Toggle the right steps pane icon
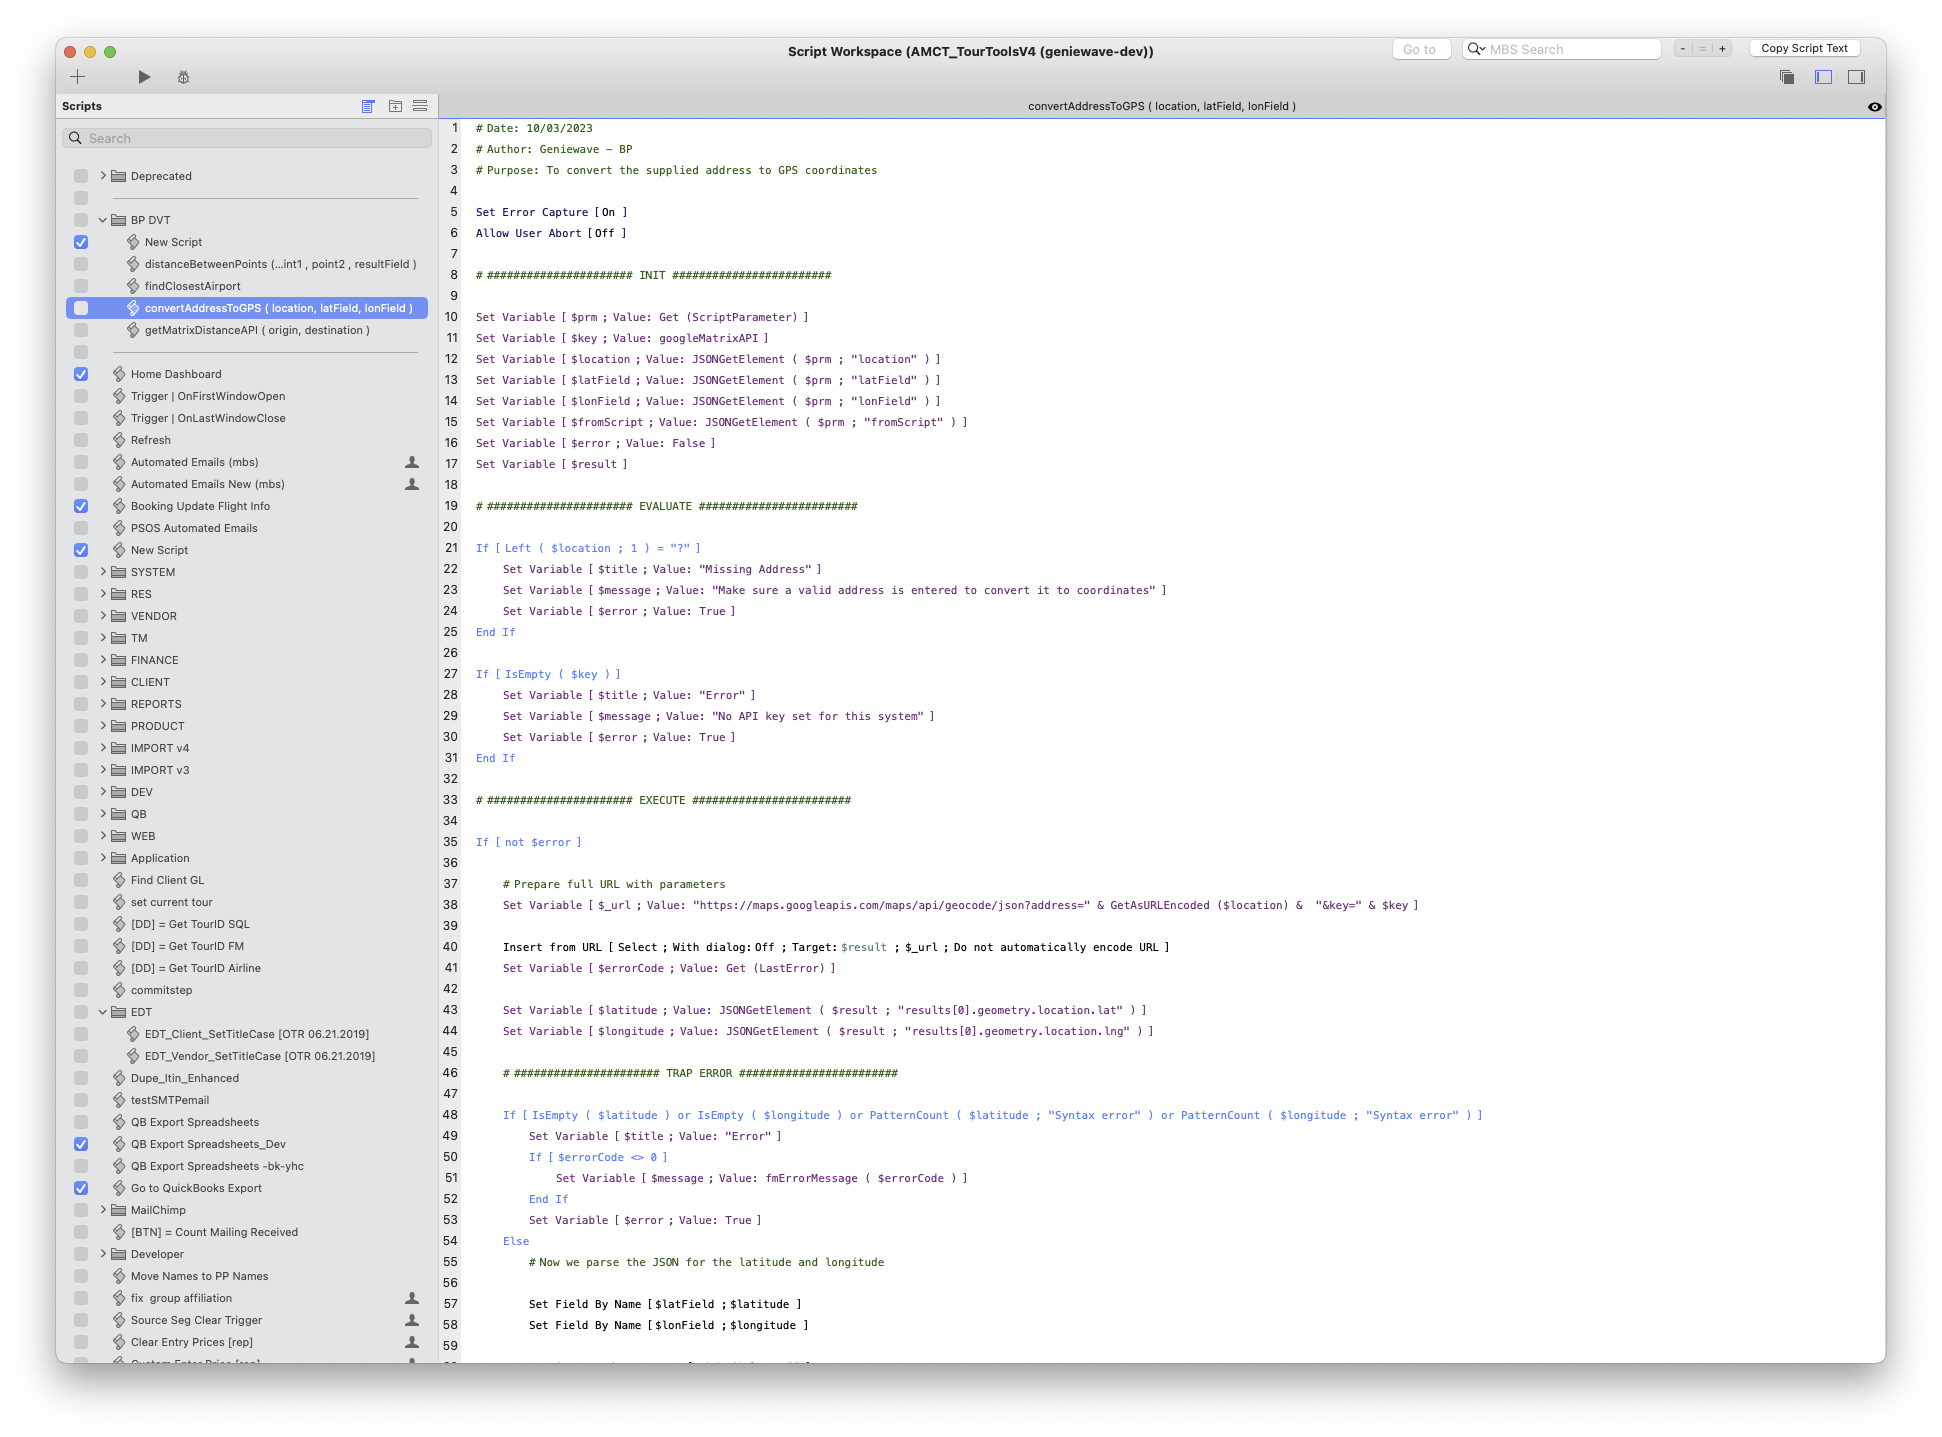The image size is (1942, 1437). 1856,77
